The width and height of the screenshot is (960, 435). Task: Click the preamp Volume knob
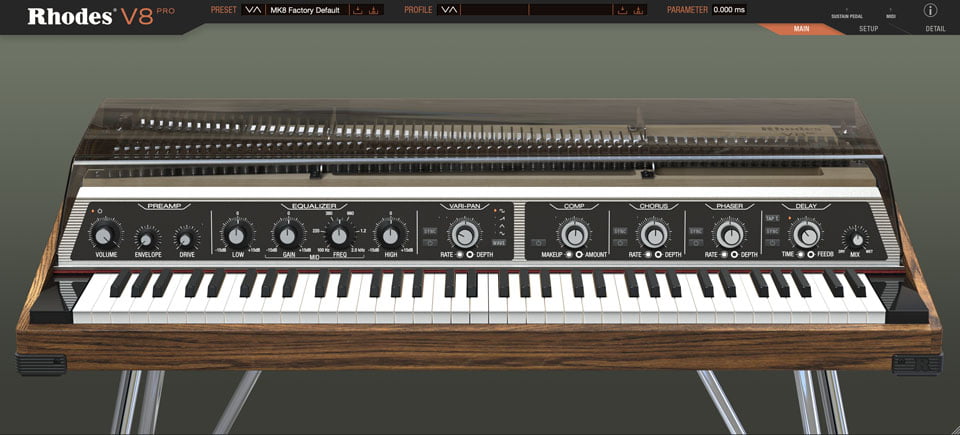pyautogui.click(x=100, y=234)
